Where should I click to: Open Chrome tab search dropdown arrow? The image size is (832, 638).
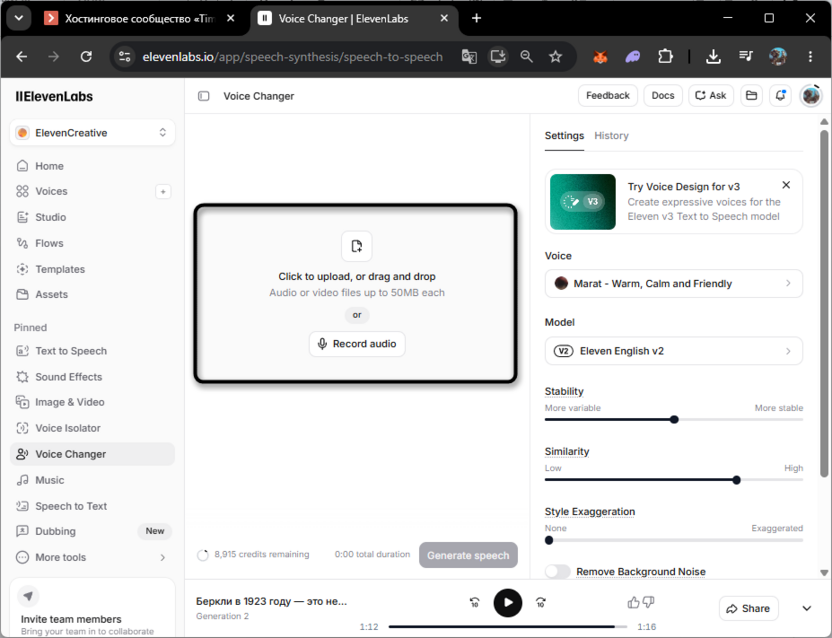19,18
